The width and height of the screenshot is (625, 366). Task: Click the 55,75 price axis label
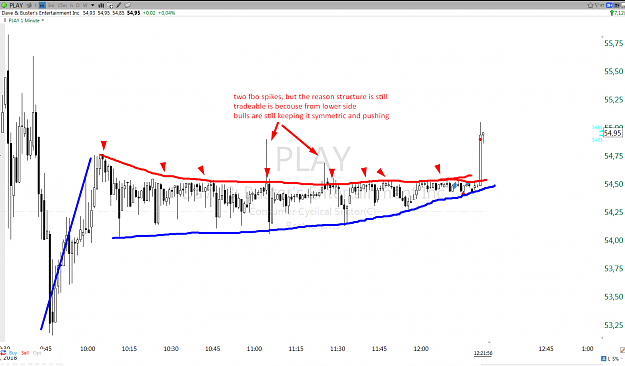pos(613,43)
